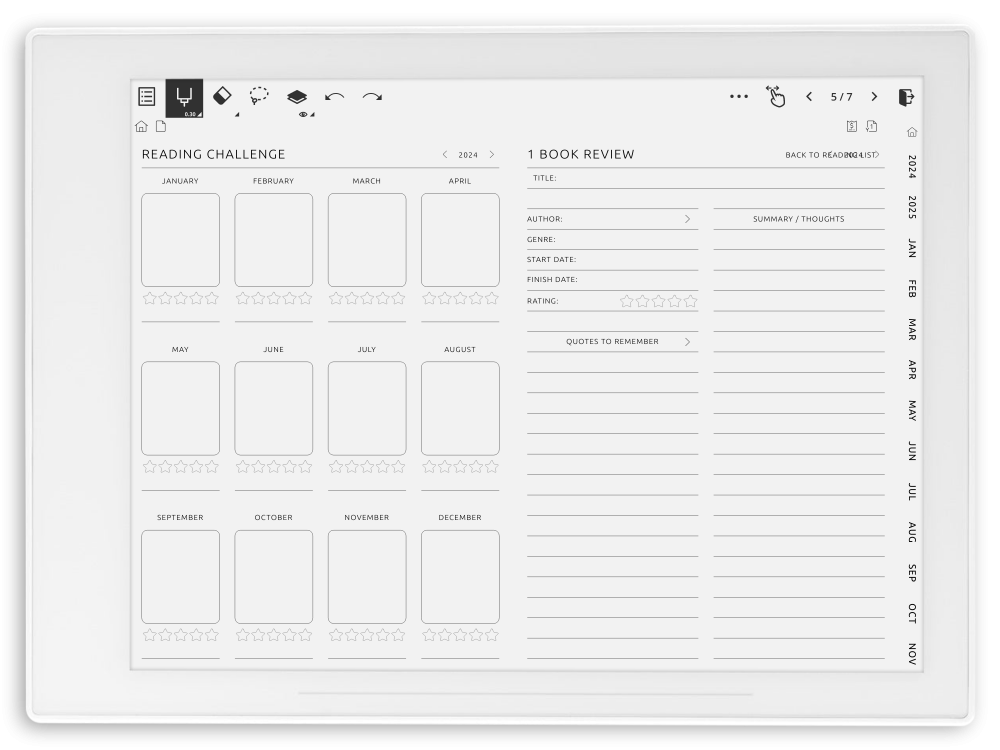The width and height of the screenshot is (1000, 750).
Task: Click the READING CHALLENGE heading
Action: tap(214, 154)
